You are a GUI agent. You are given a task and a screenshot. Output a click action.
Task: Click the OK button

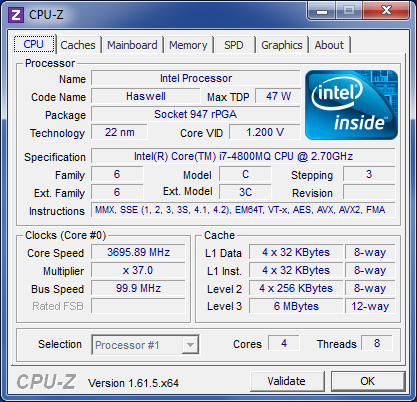click(x=368, y=381)
